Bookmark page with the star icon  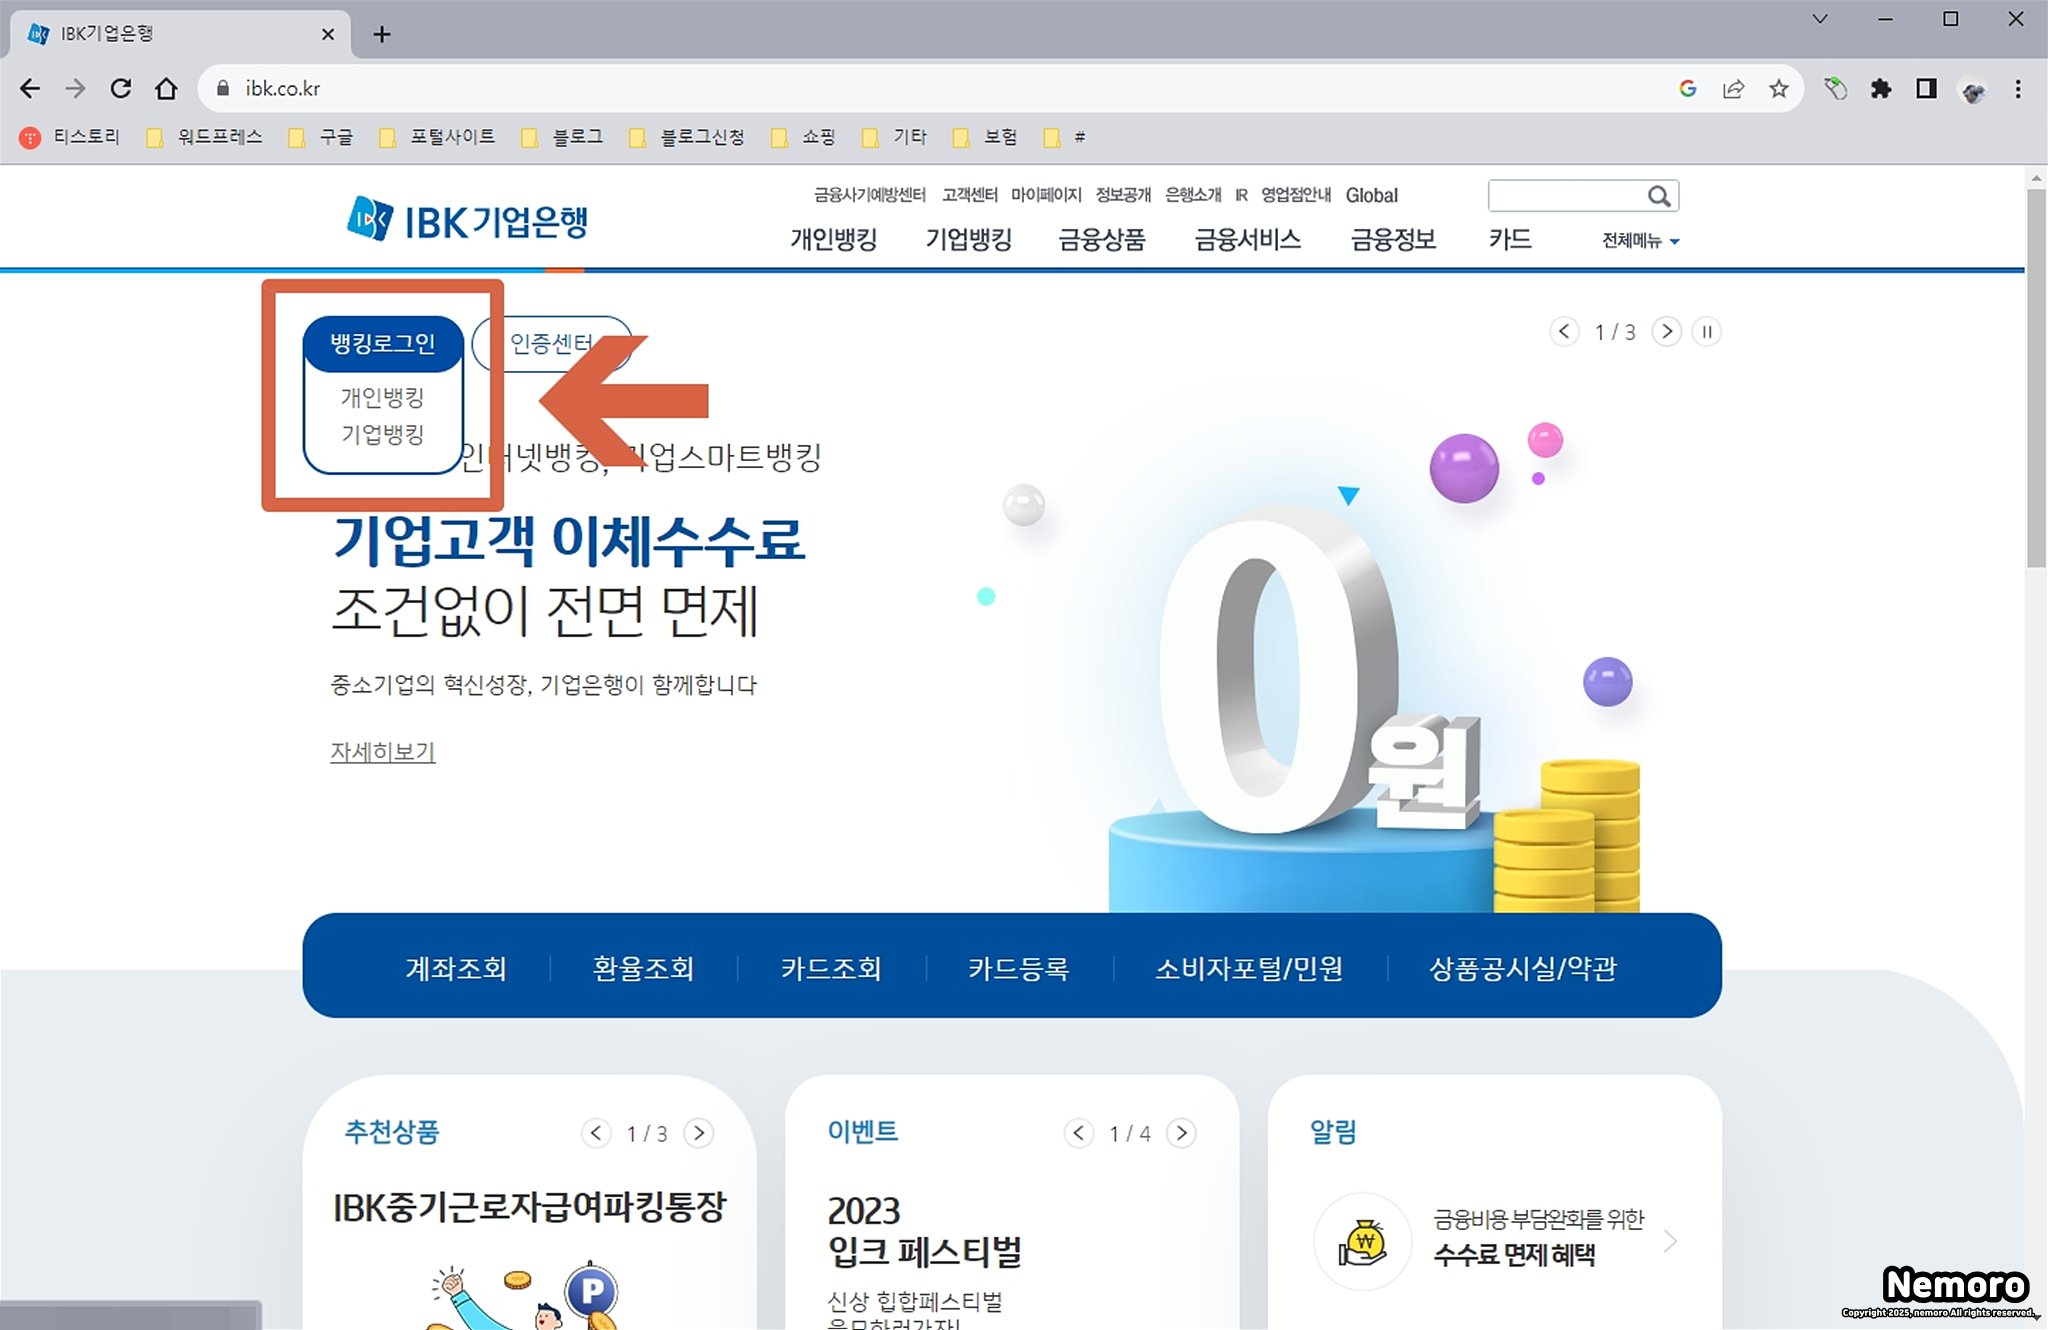coord(1778,89)
